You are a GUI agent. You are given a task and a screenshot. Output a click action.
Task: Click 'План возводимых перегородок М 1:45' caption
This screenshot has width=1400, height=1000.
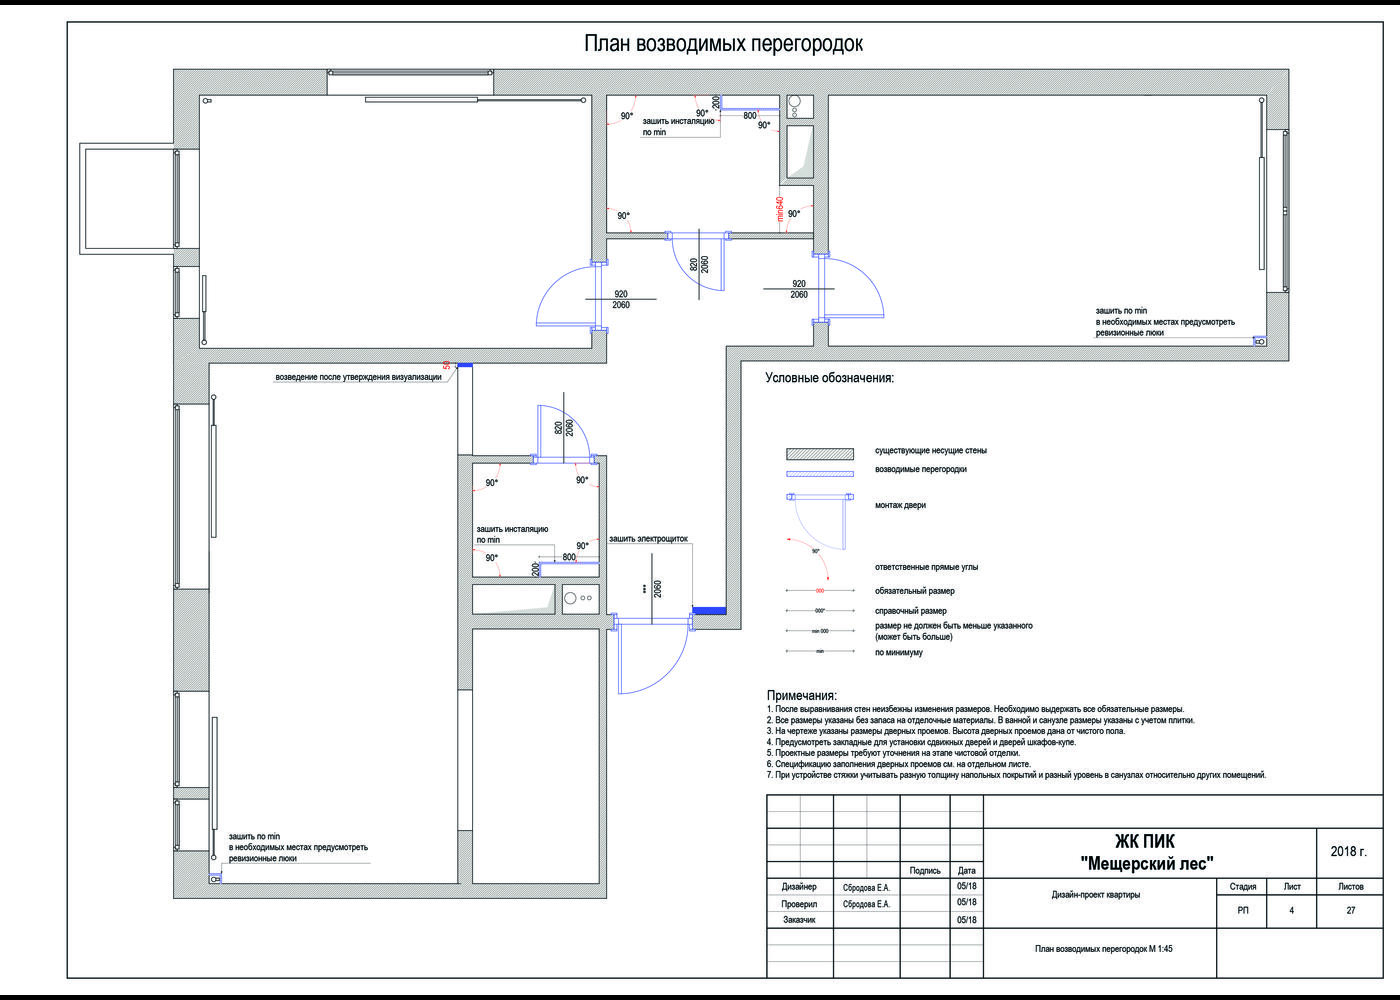click(1104, 948)
